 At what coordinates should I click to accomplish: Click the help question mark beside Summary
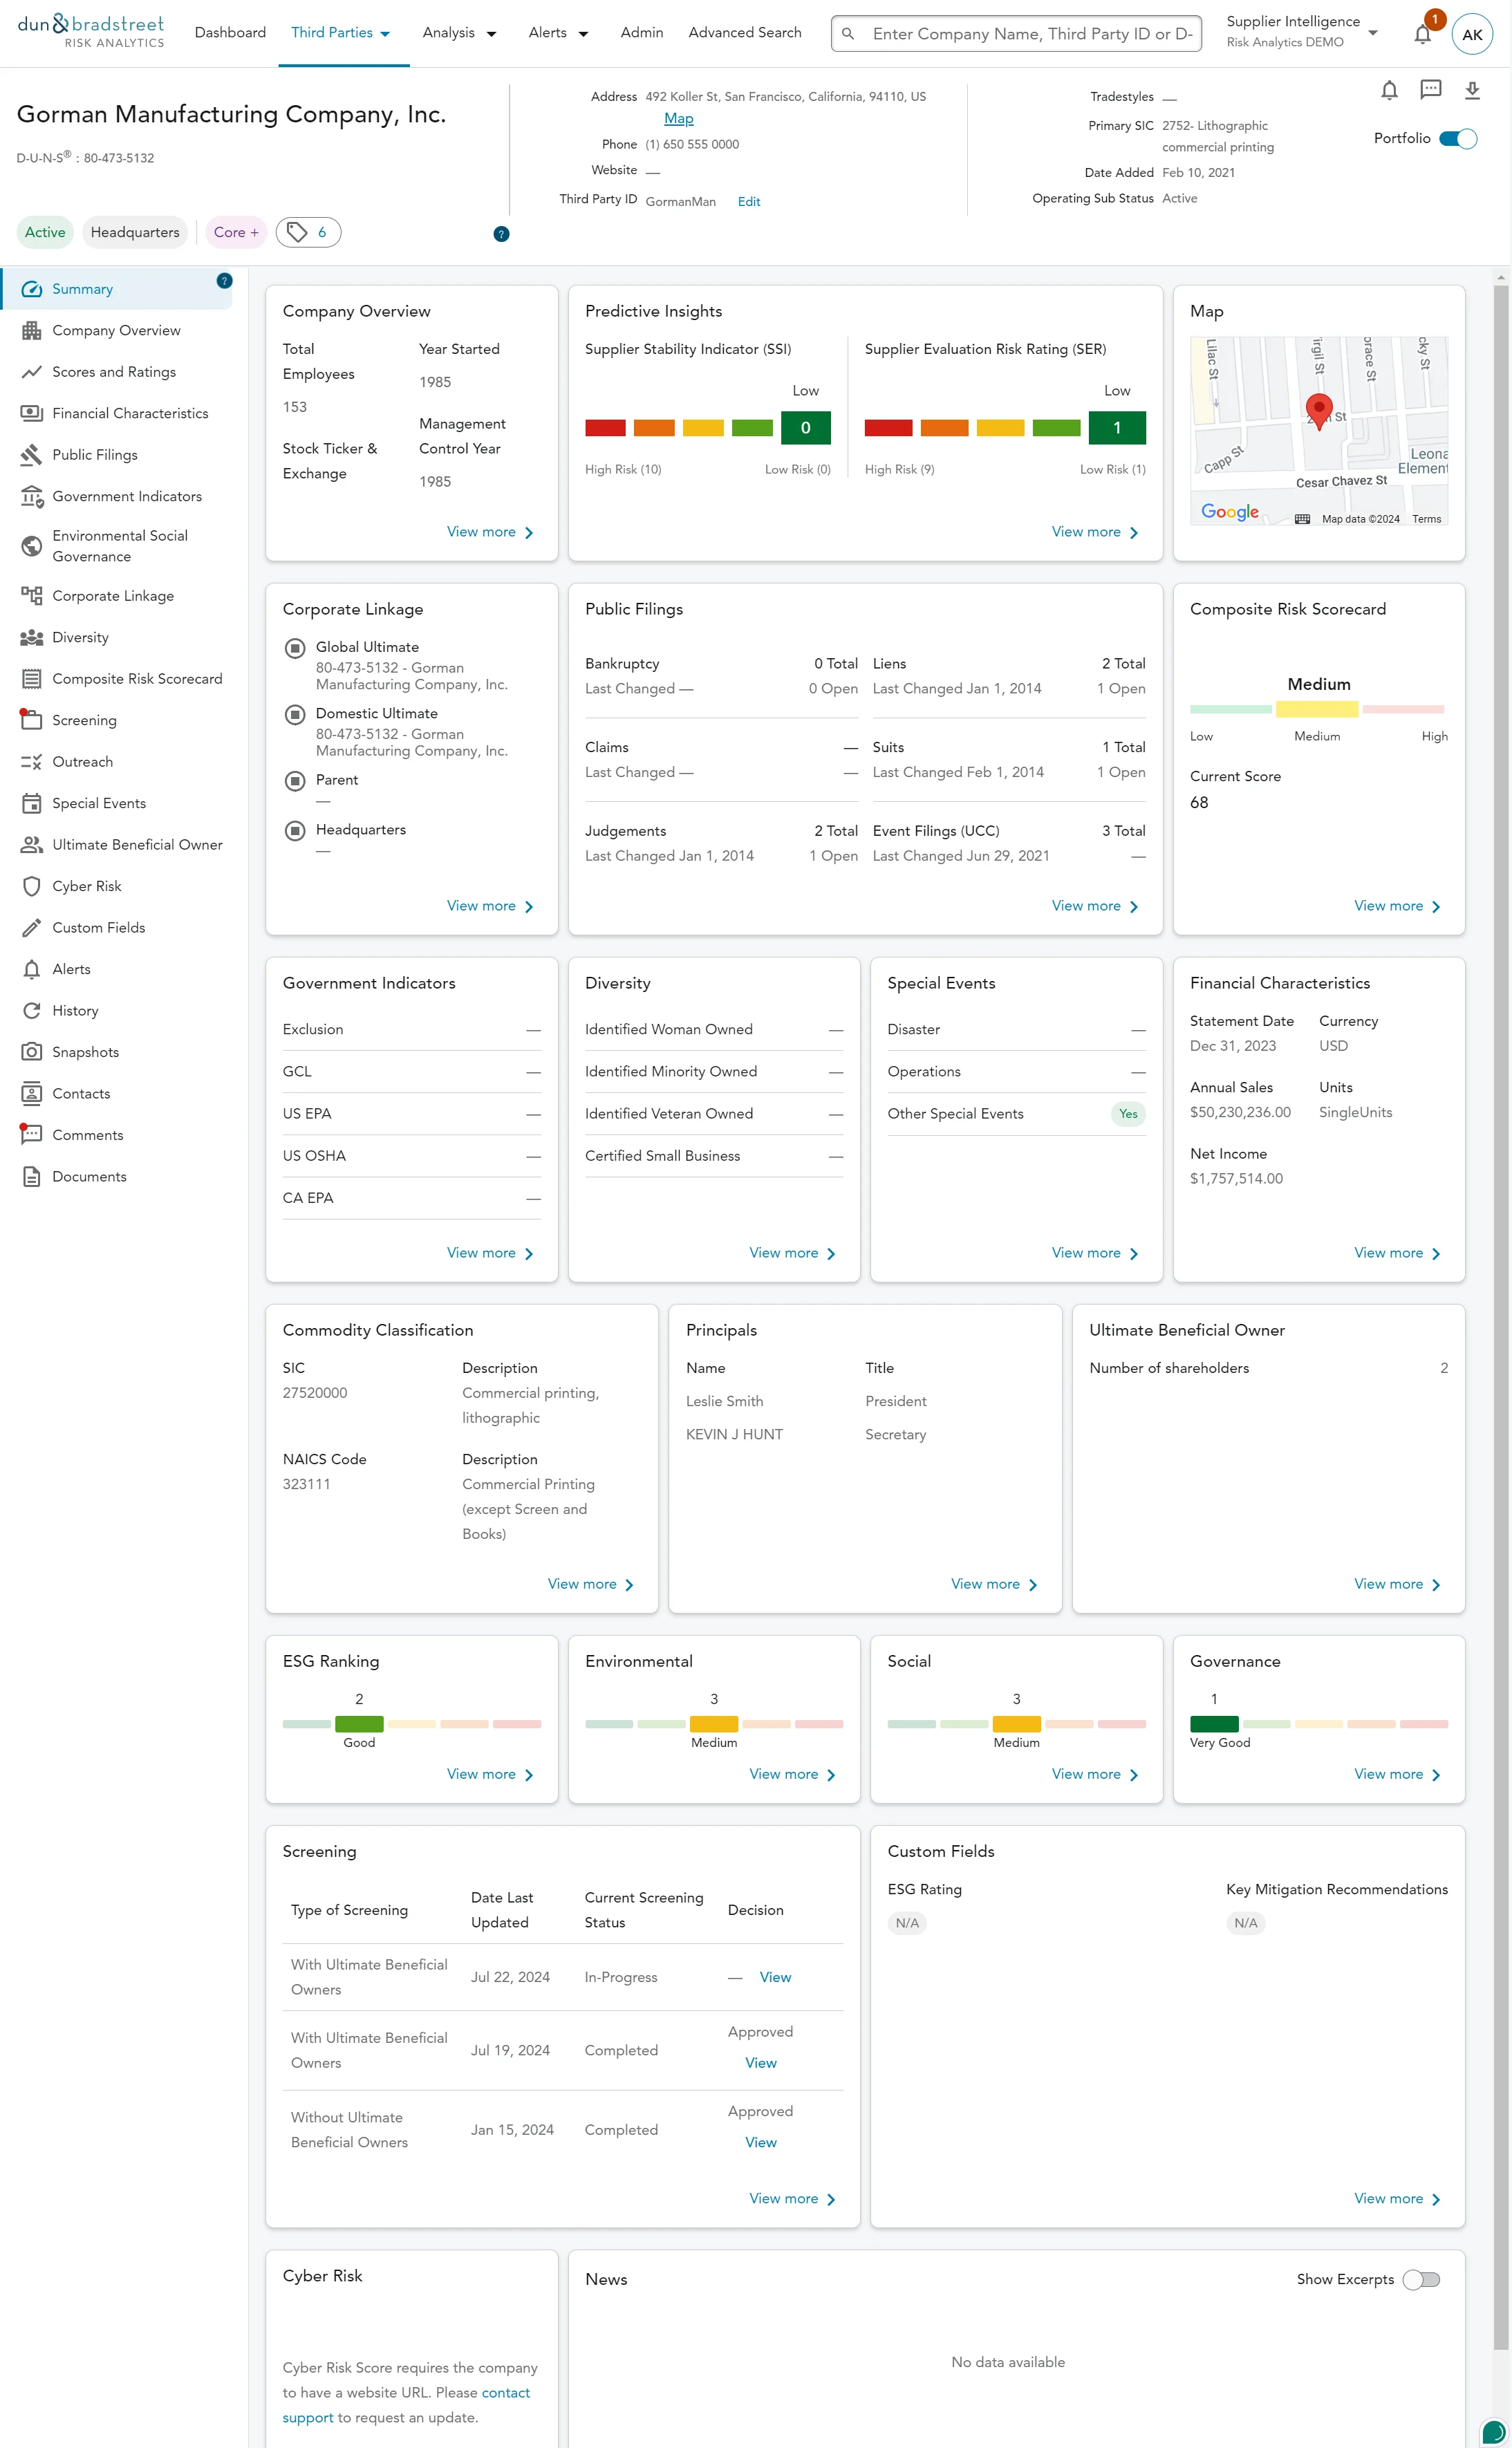point(224,281)
